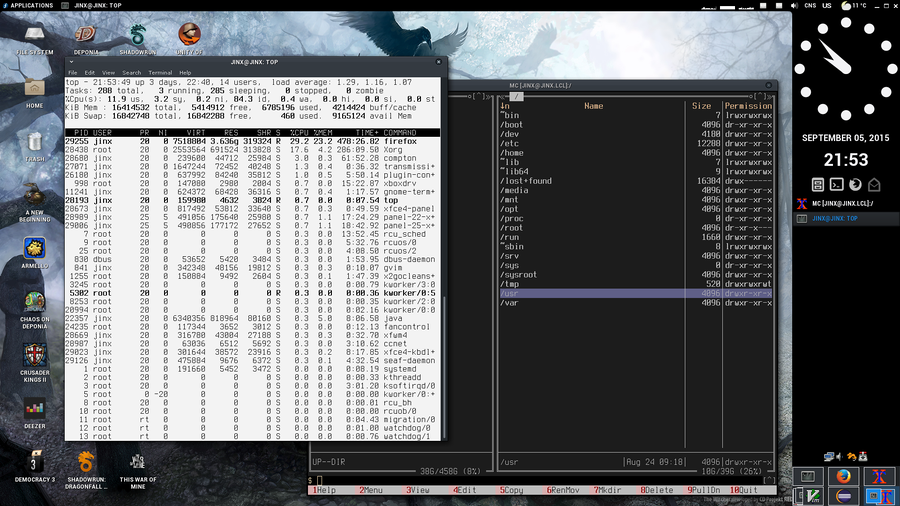Image resolution: width=900 pixels, height=506 pixels.
Task: Open the Deezer desktop shortcut
Action: pos(34,414)
